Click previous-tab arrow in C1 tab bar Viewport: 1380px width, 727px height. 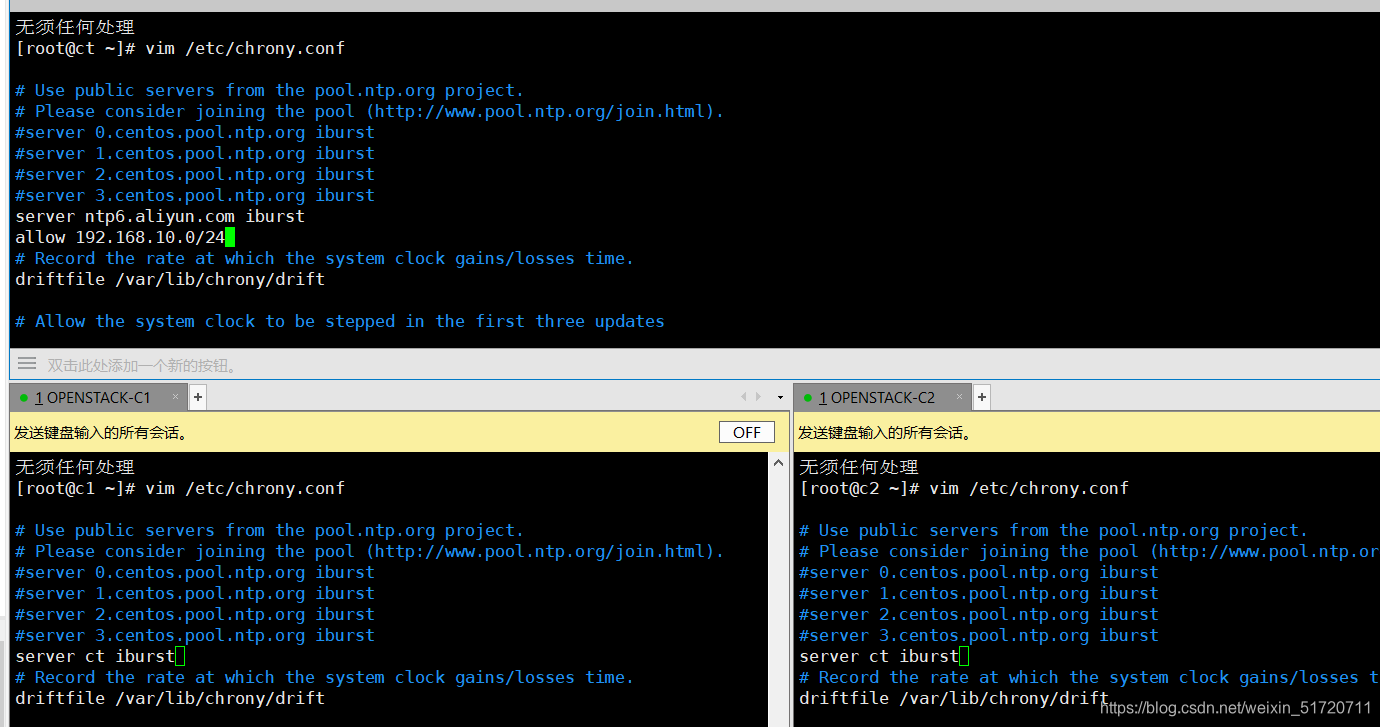743,397
